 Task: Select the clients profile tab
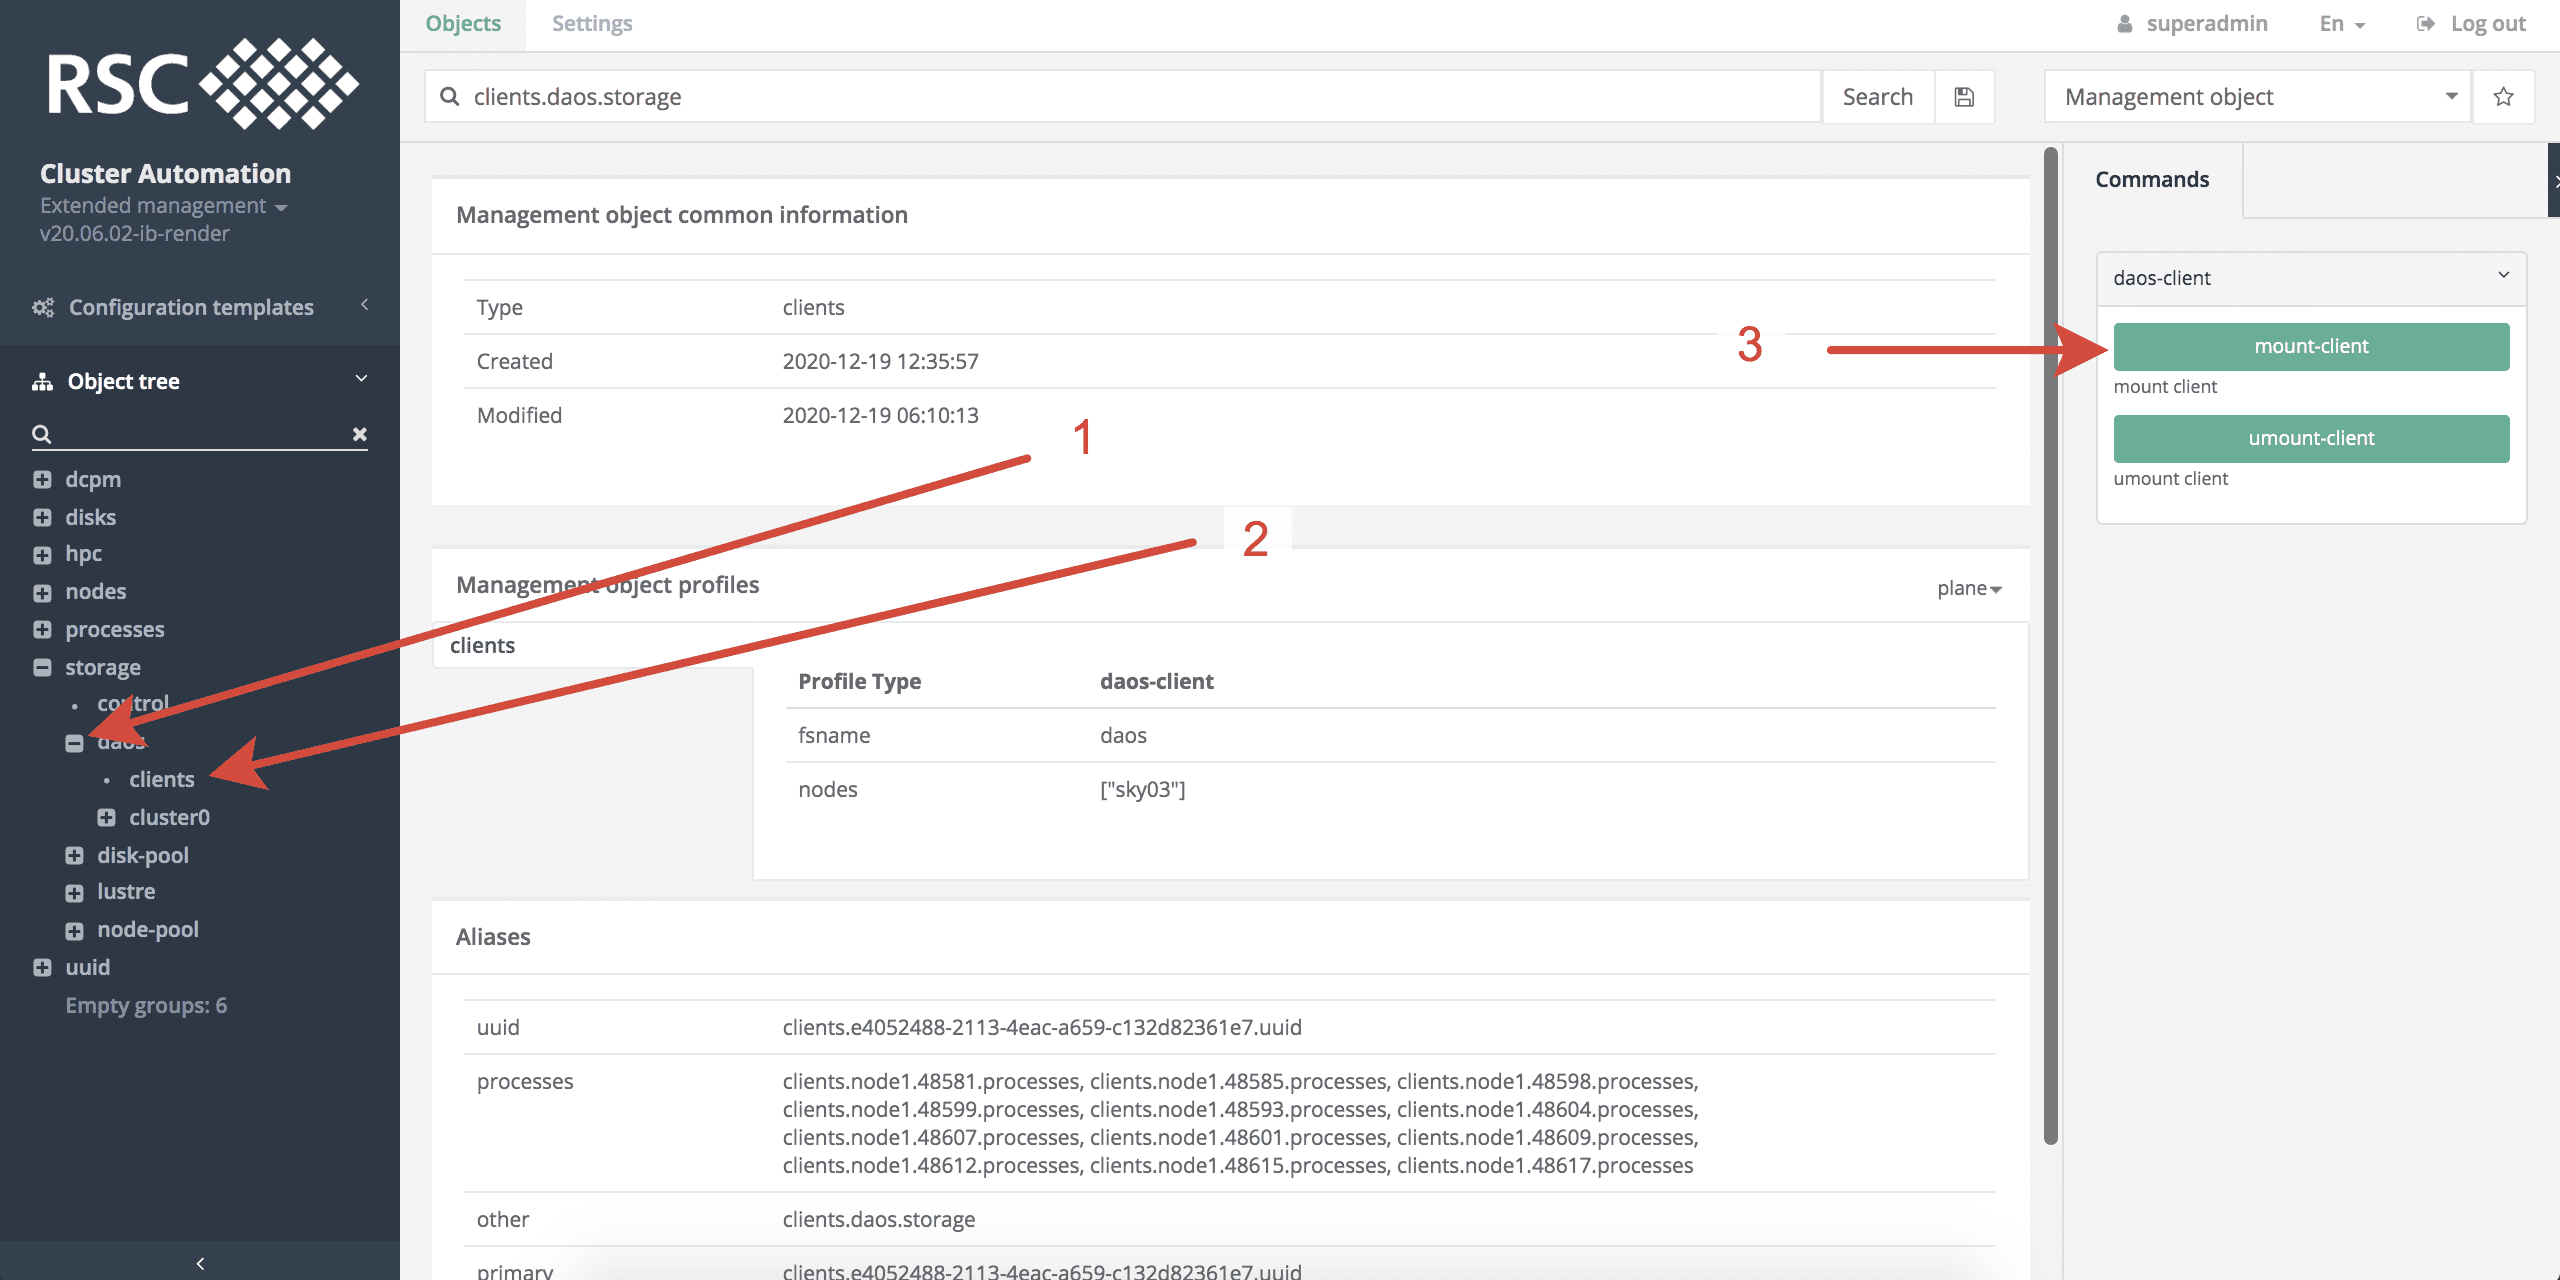pyautogui.click(x=483, y=646)
